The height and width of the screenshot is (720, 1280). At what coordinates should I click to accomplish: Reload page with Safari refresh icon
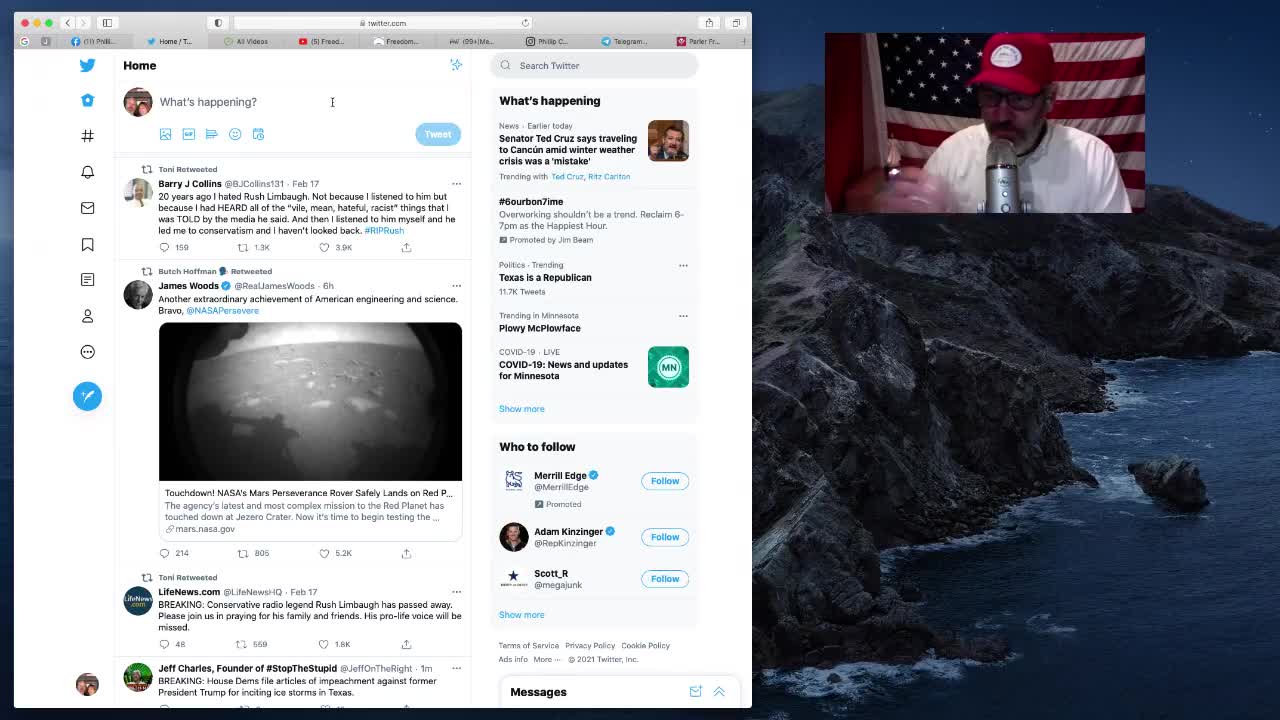pyautogui.click(x=525, y=23)
